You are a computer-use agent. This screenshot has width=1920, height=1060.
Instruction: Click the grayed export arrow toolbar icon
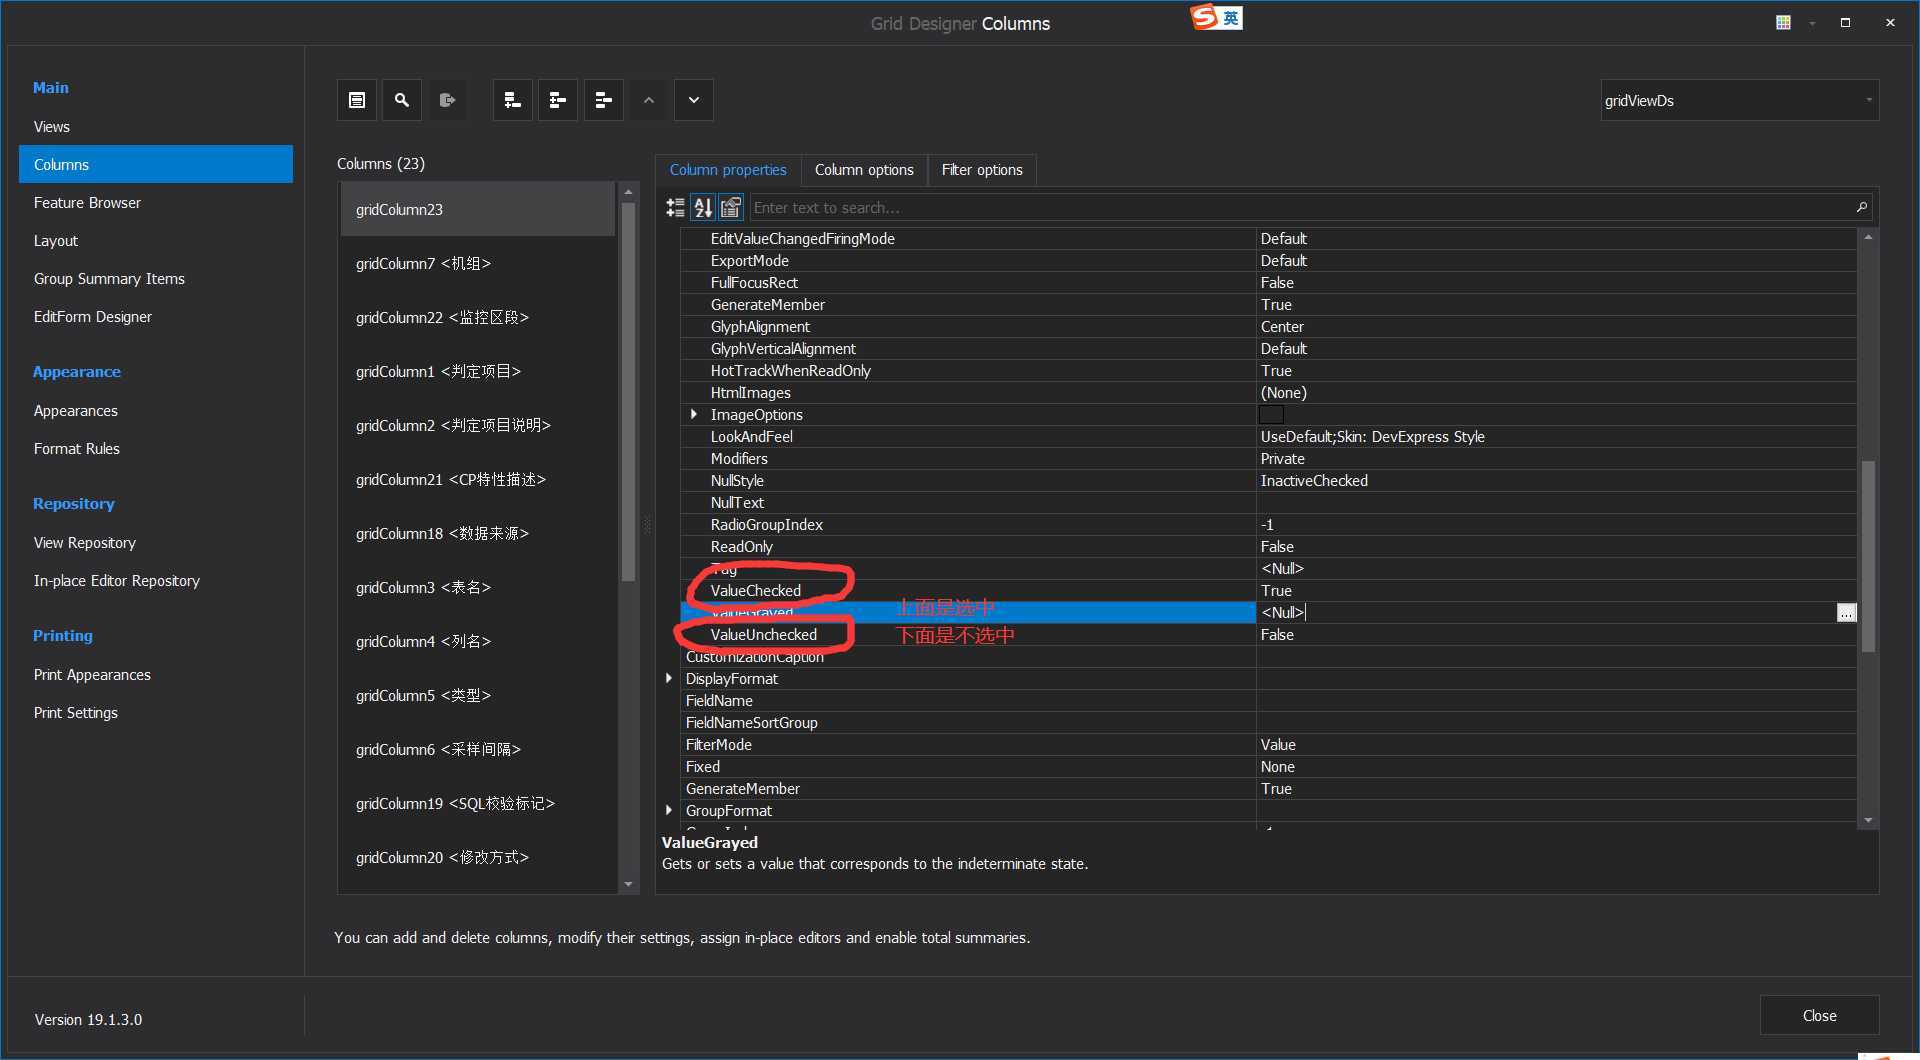click(x=447, y=100)
